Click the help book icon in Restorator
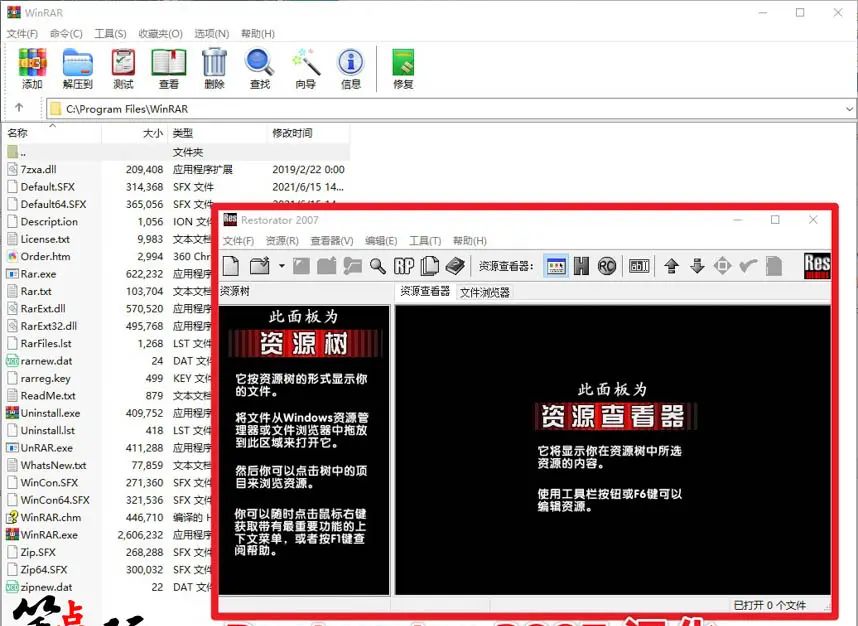Image resolution: width=858 pixels, height=626 pixels. coord(455,266)
